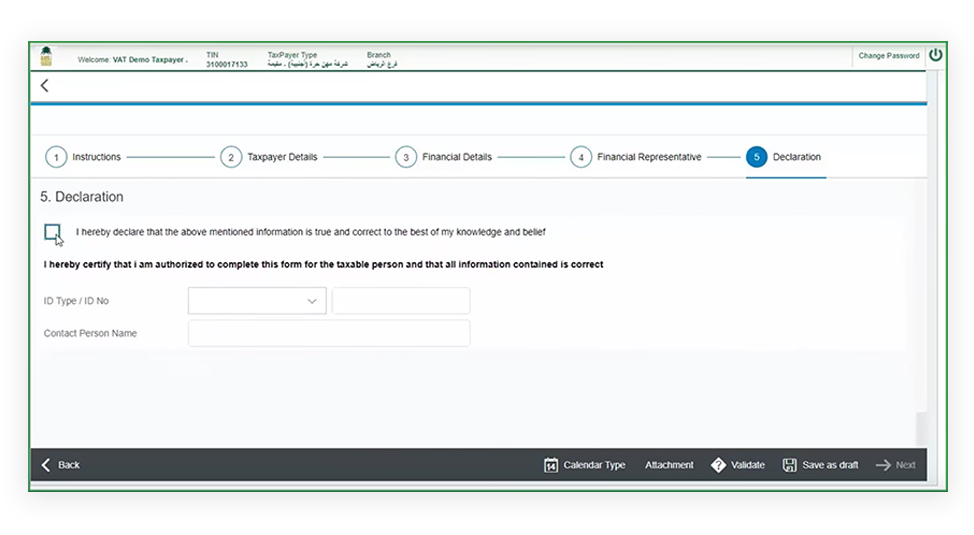The height and width of the screenshot is (535, 974).
Task: Click the vertical scrollbar thumb
Action: point(922,428)
